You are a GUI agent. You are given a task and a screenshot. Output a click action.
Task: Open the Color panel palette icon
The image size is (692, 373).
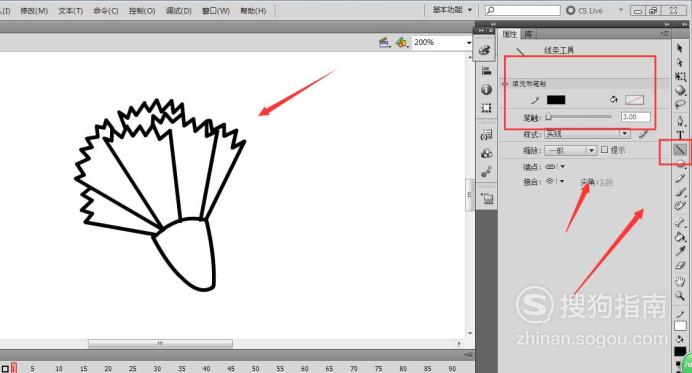(485, 50)
